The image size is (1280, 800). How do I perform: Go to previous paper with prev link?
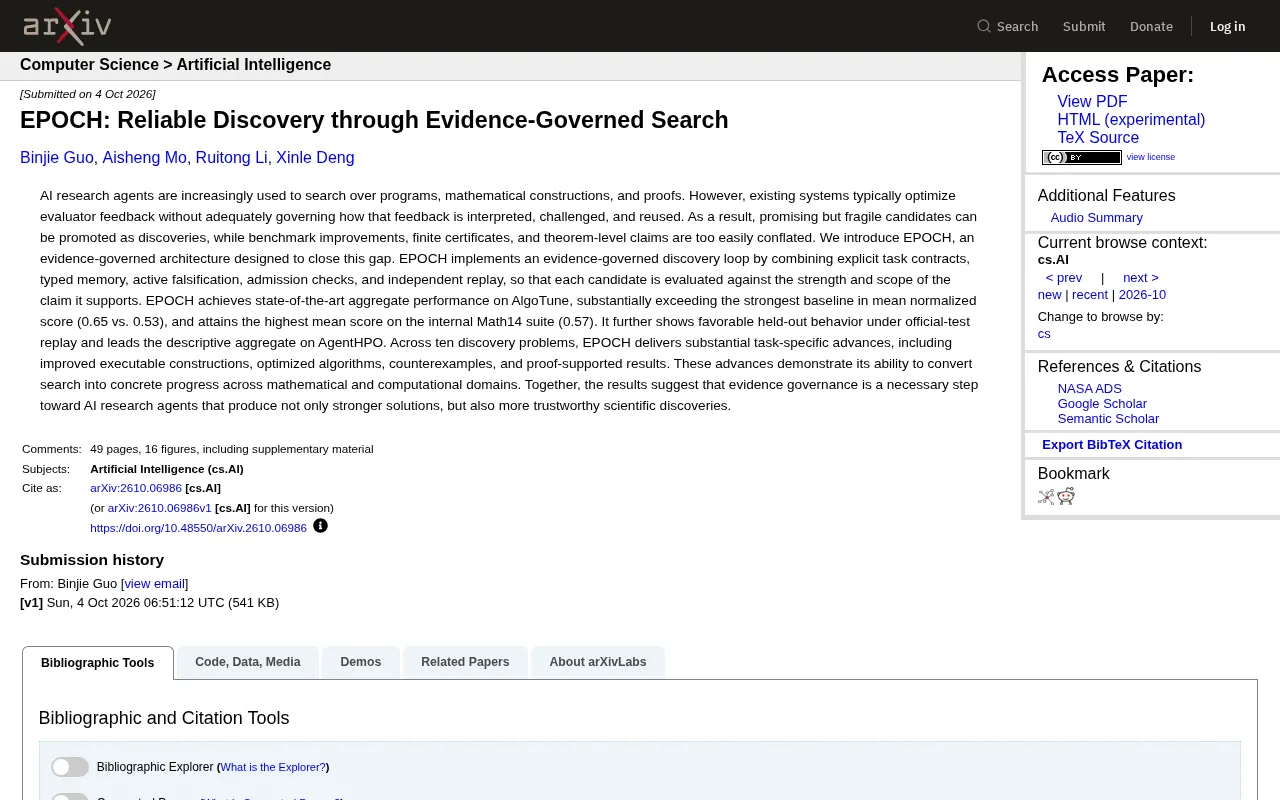1064,278
